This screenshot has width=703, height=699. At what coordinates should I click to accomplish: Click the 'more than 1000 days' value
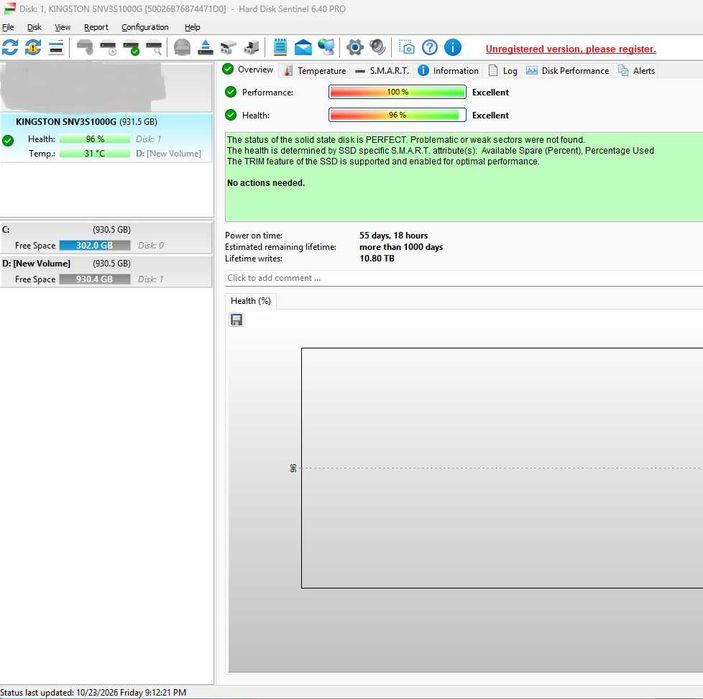coord(401,247)
